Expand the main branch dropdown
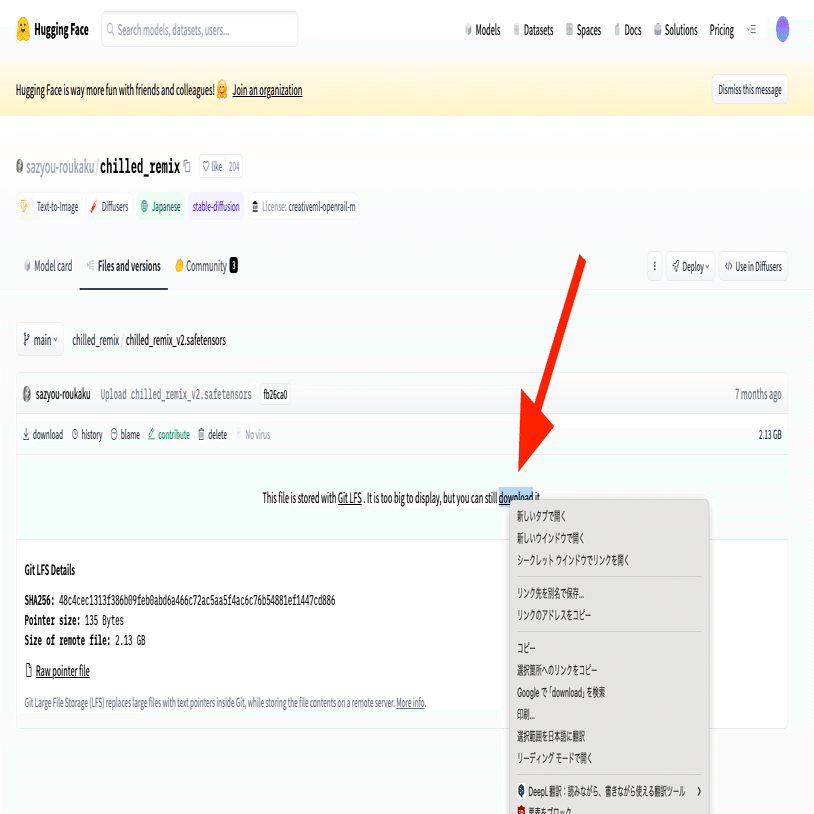Image resolution: width=814 pixels, height=814 pixels. click(40, 340)
